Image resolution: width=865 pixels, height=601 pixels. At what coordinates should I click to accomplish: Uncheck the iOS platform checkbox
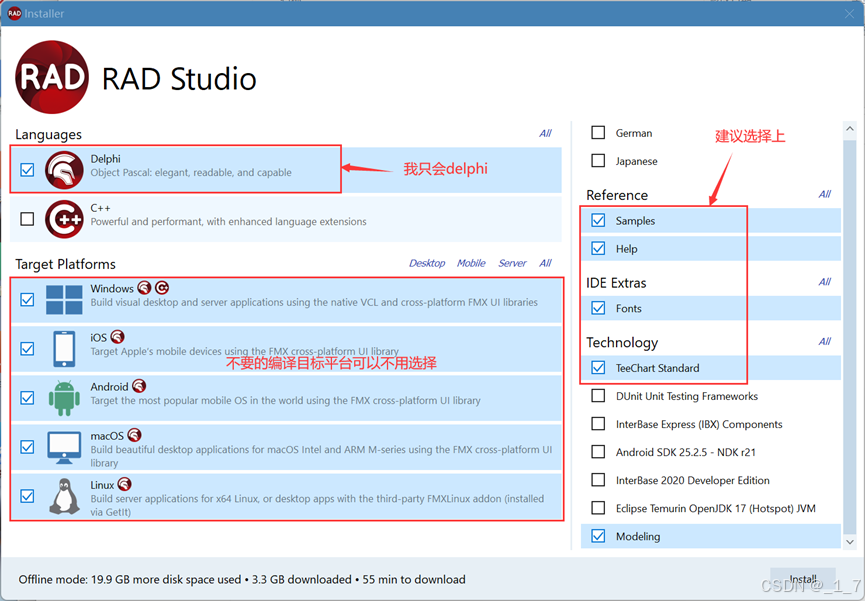click(x=27, y=349)
